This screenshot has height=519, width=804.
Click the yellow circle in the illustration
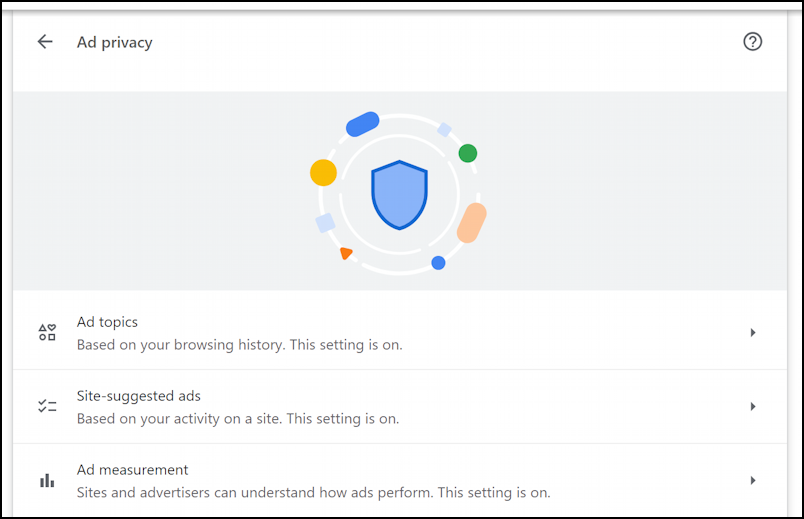pyautogui.click(x=323, y=172)
